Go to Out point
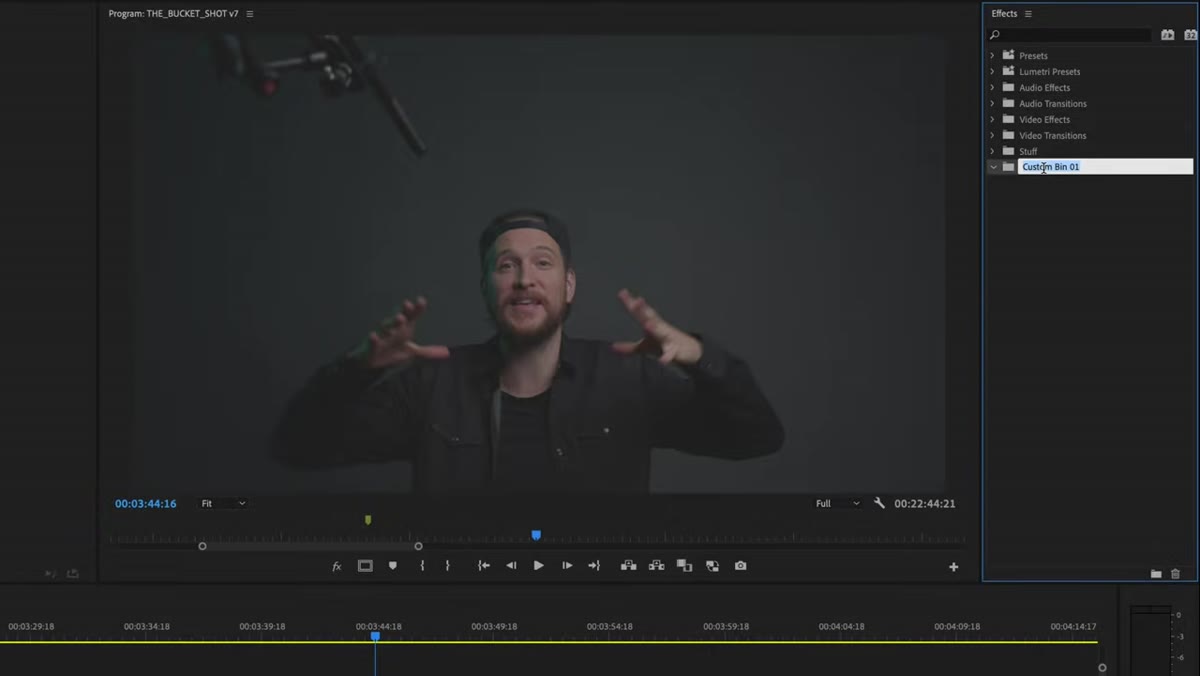The width and height of the screenshot is (1200, 676). pyautogui.click(x=594, y=566)
